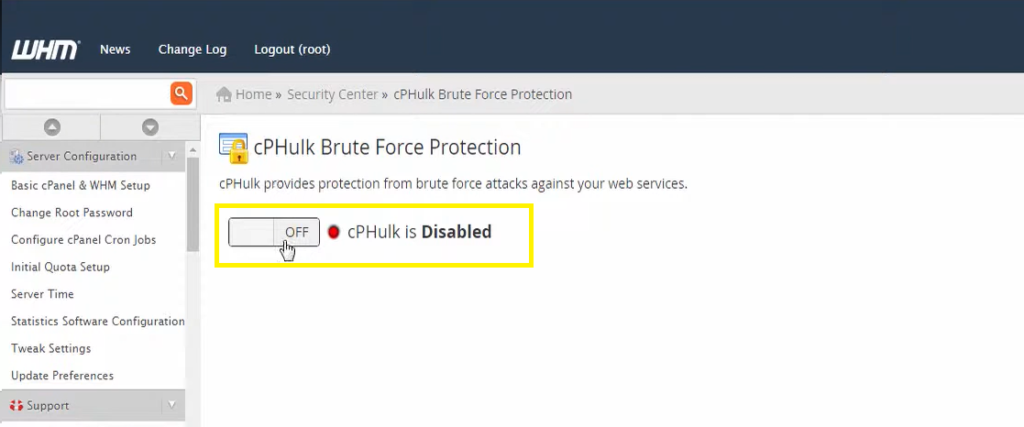Click Logout (root) in top bar
1024x427 pixels.
(292, 49)
